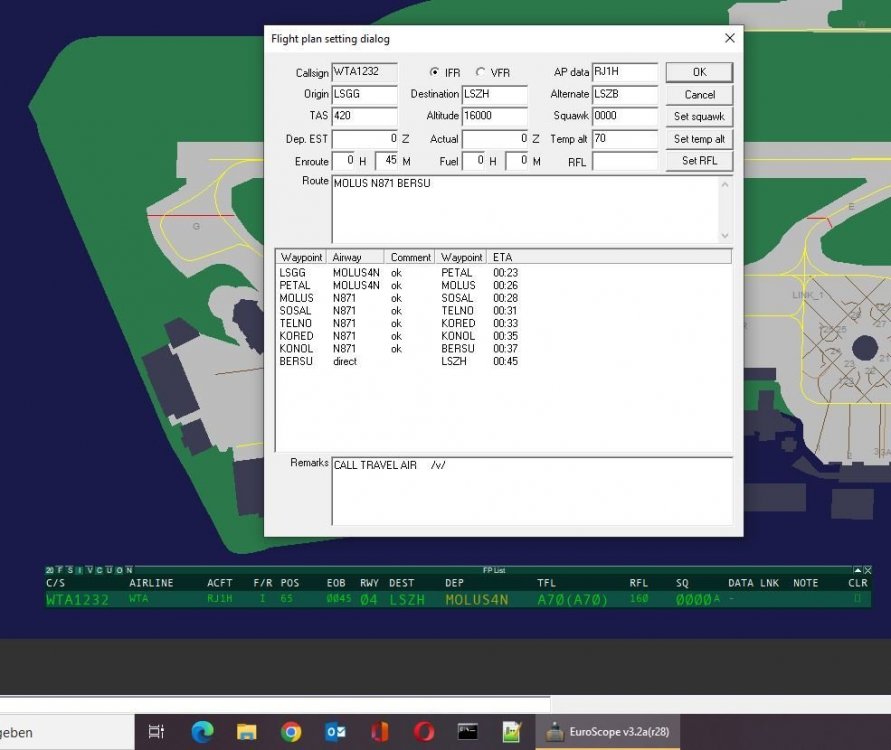Open Outlook from the taskbar

click(335, 732)
